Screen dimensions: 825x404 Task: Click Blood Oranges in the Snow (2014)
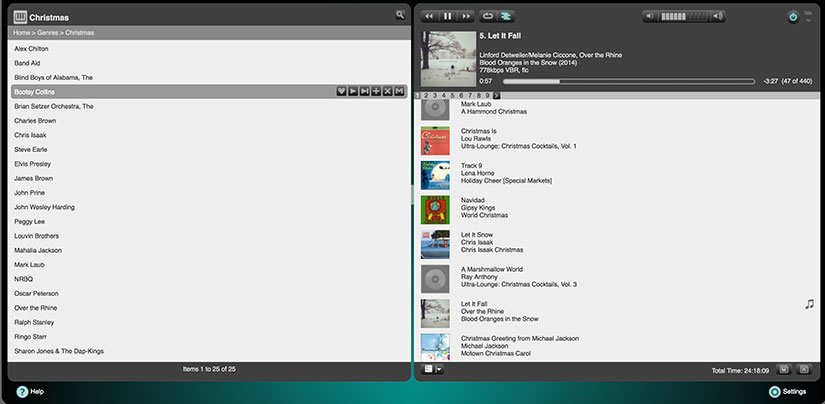(x=528, y=63)
